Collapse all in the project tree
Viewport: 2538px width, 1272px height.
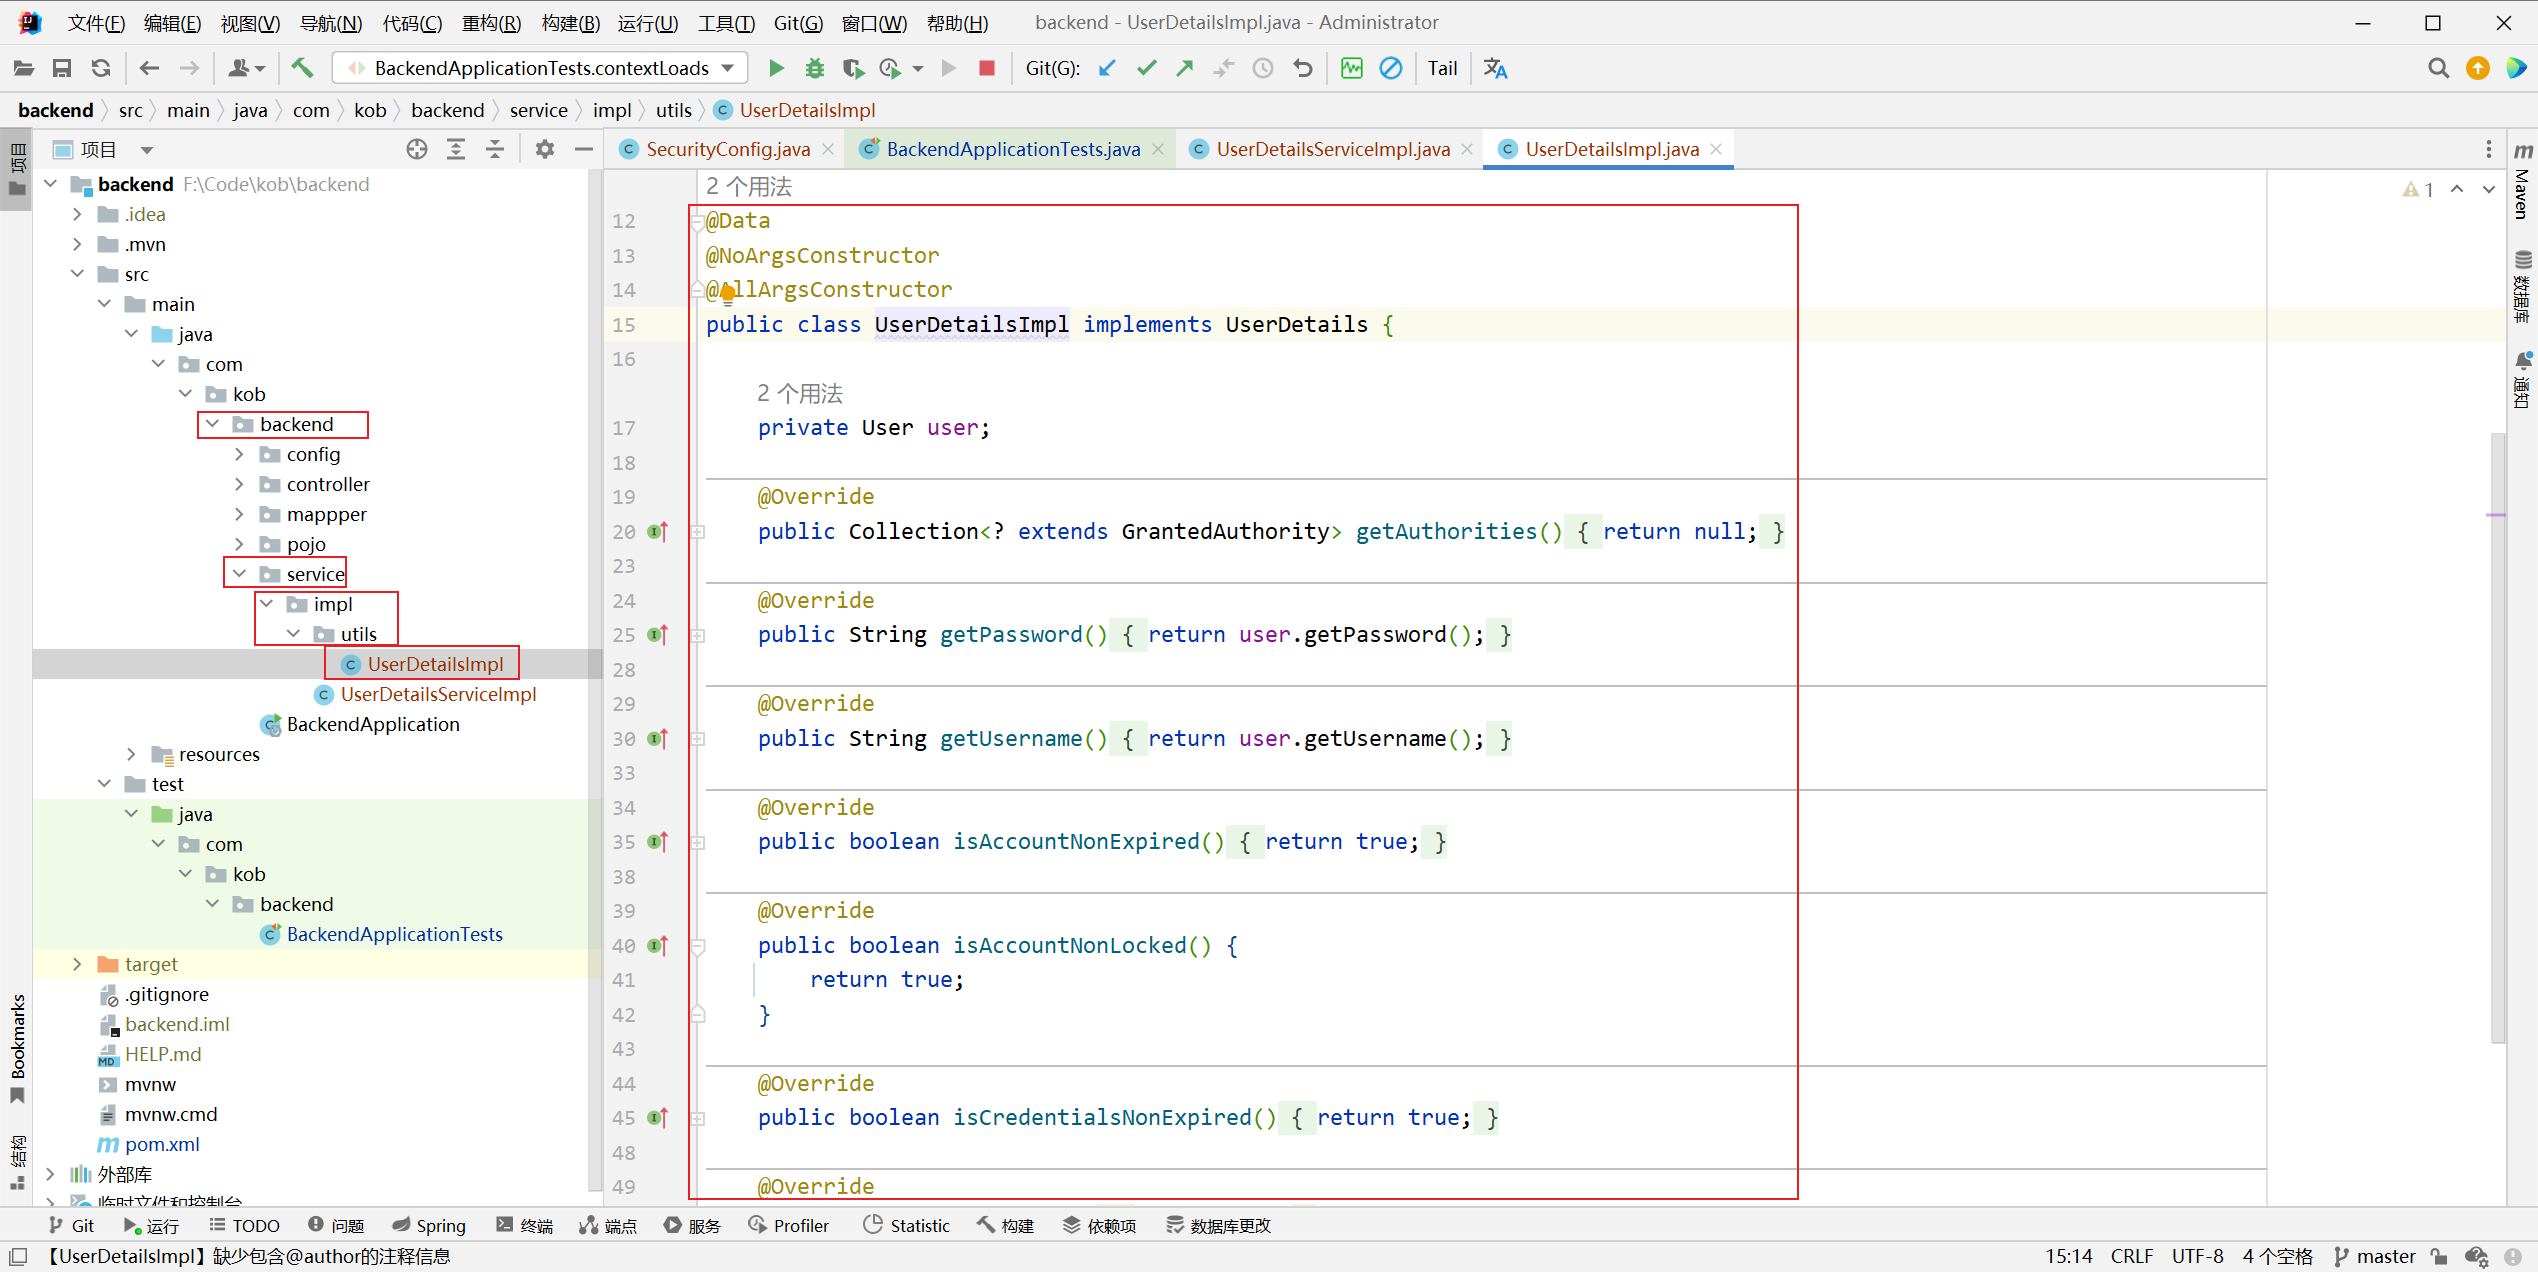point(495,149)
